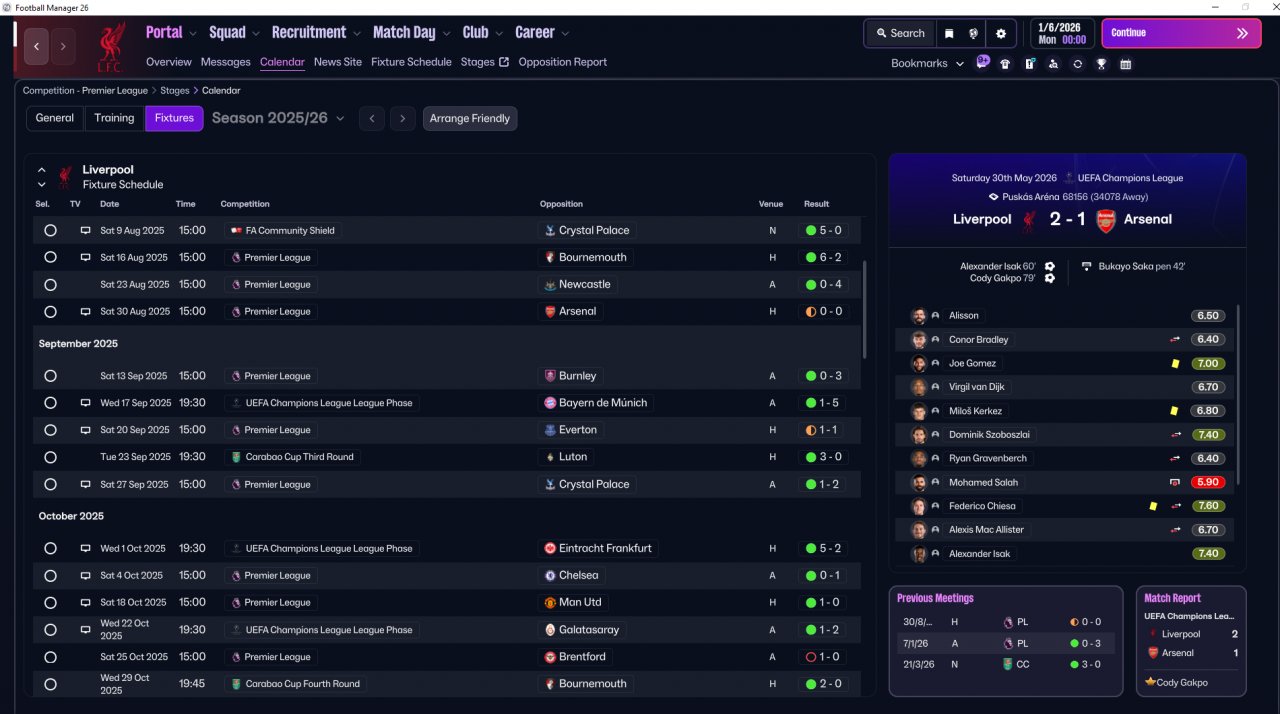
Task: Click Competition - Premier League breadcrumb
Action: tap(85, 91)
